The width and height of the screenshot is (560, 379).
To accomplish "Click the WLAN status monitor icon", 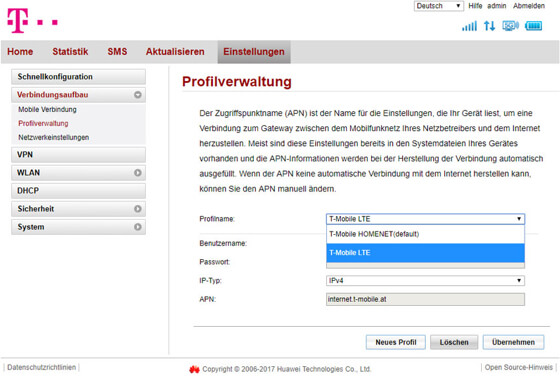I will click(510, 26).
